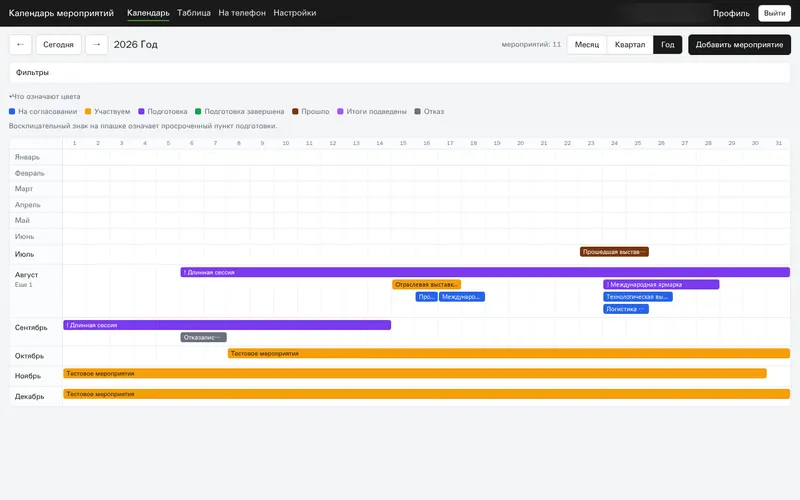Screen dimensions: 800x500
Task: Open the Тестовое мероприятия bar in October
Action: click(x=509, y=353)
